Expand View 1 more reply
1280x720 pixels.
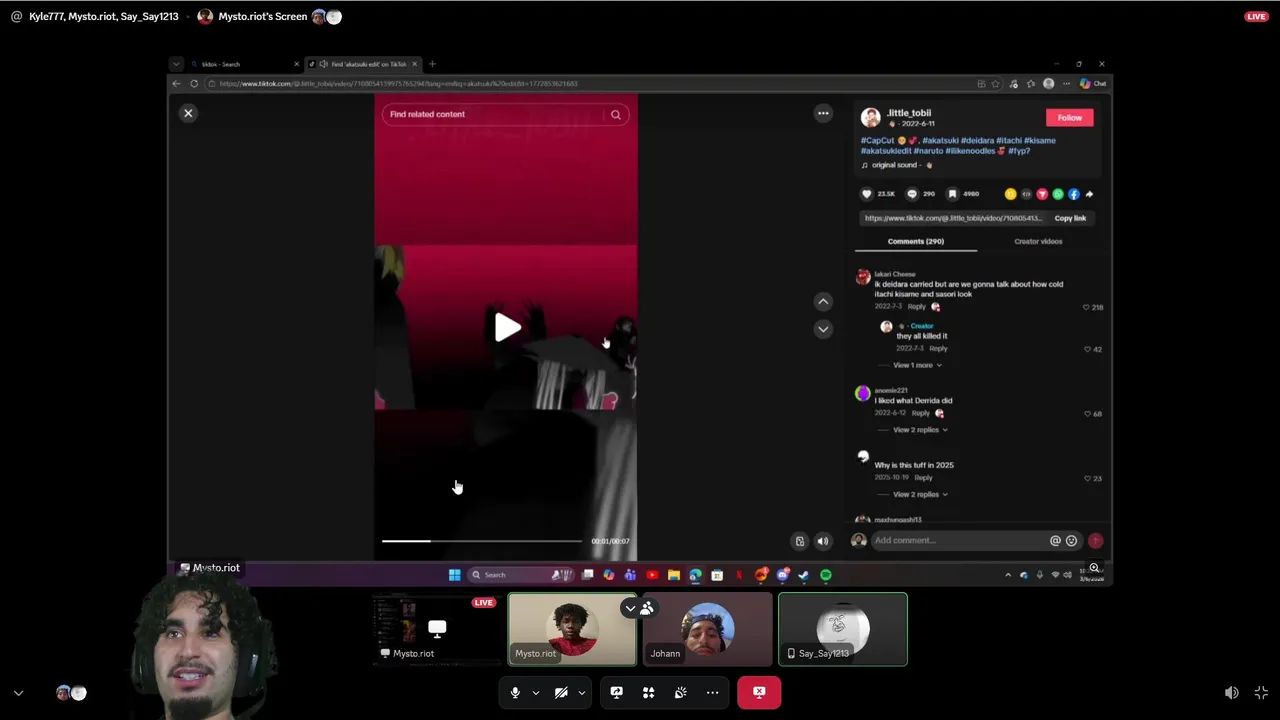coord(917,365)
